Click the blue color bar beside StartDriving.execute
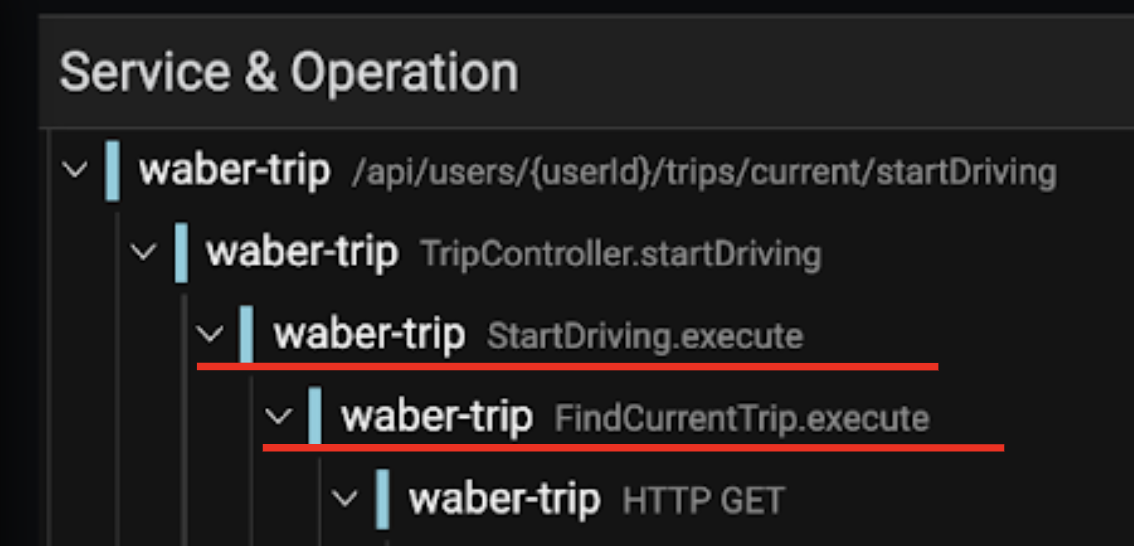 coord(247,334)
